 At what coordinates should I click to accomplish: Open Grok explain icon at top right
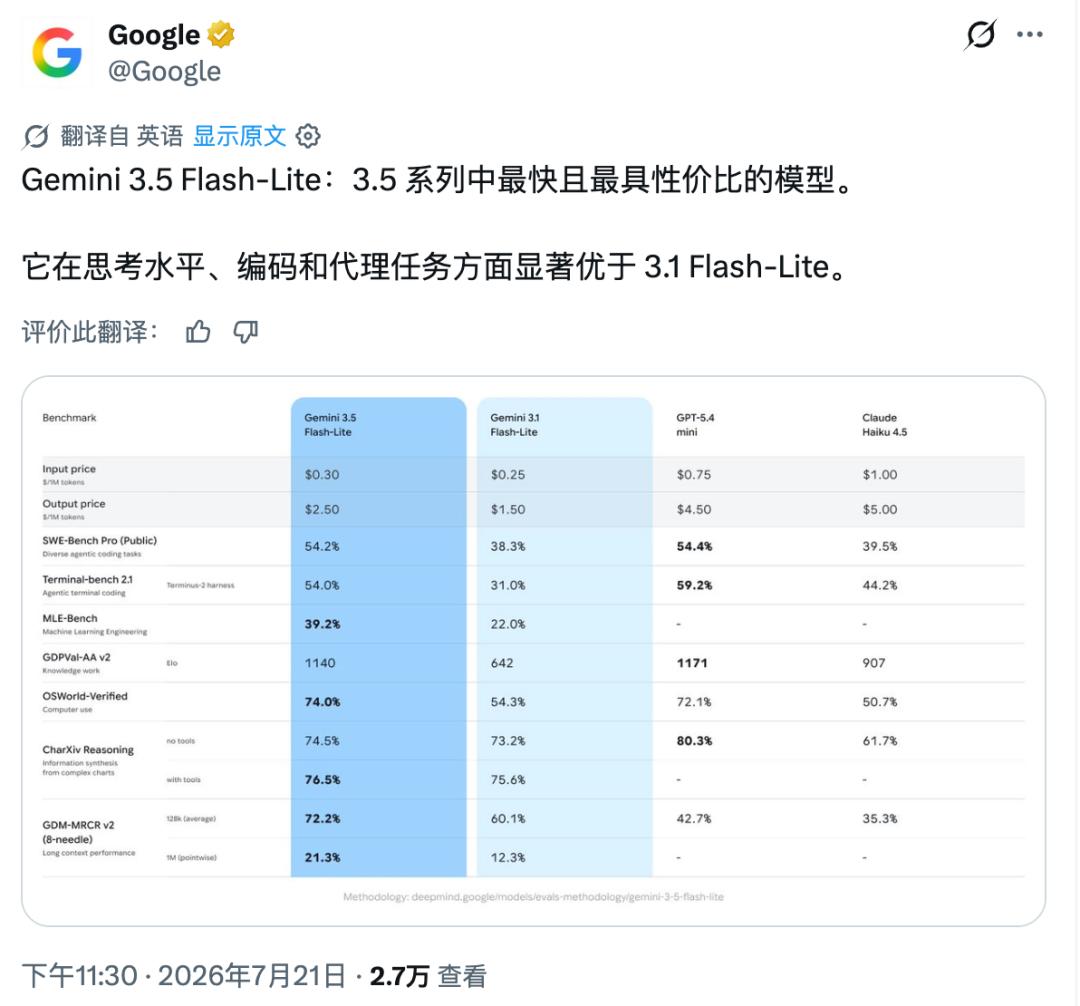[980, 34]
